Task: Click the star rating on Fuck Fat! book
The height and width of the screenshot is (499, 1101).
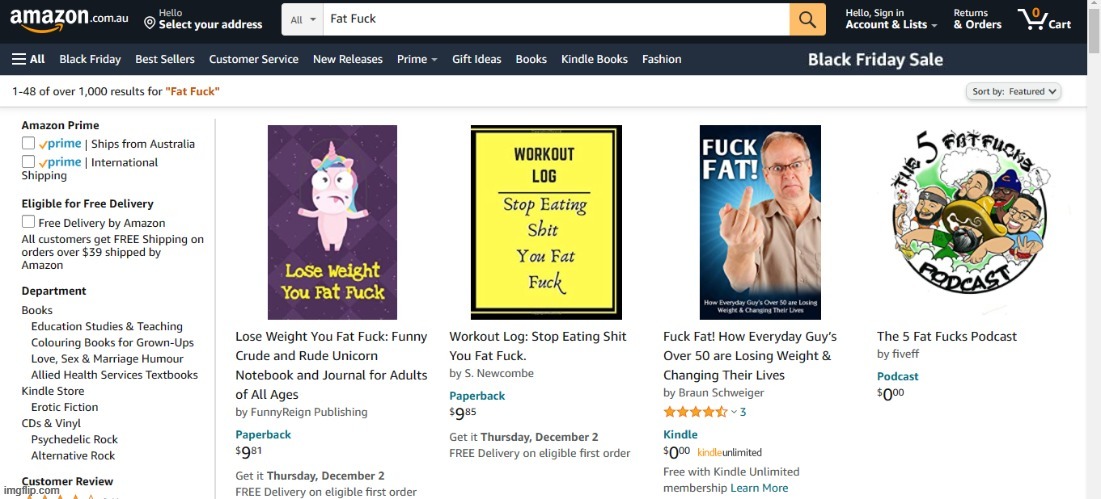Action: (x=696, y=412)
